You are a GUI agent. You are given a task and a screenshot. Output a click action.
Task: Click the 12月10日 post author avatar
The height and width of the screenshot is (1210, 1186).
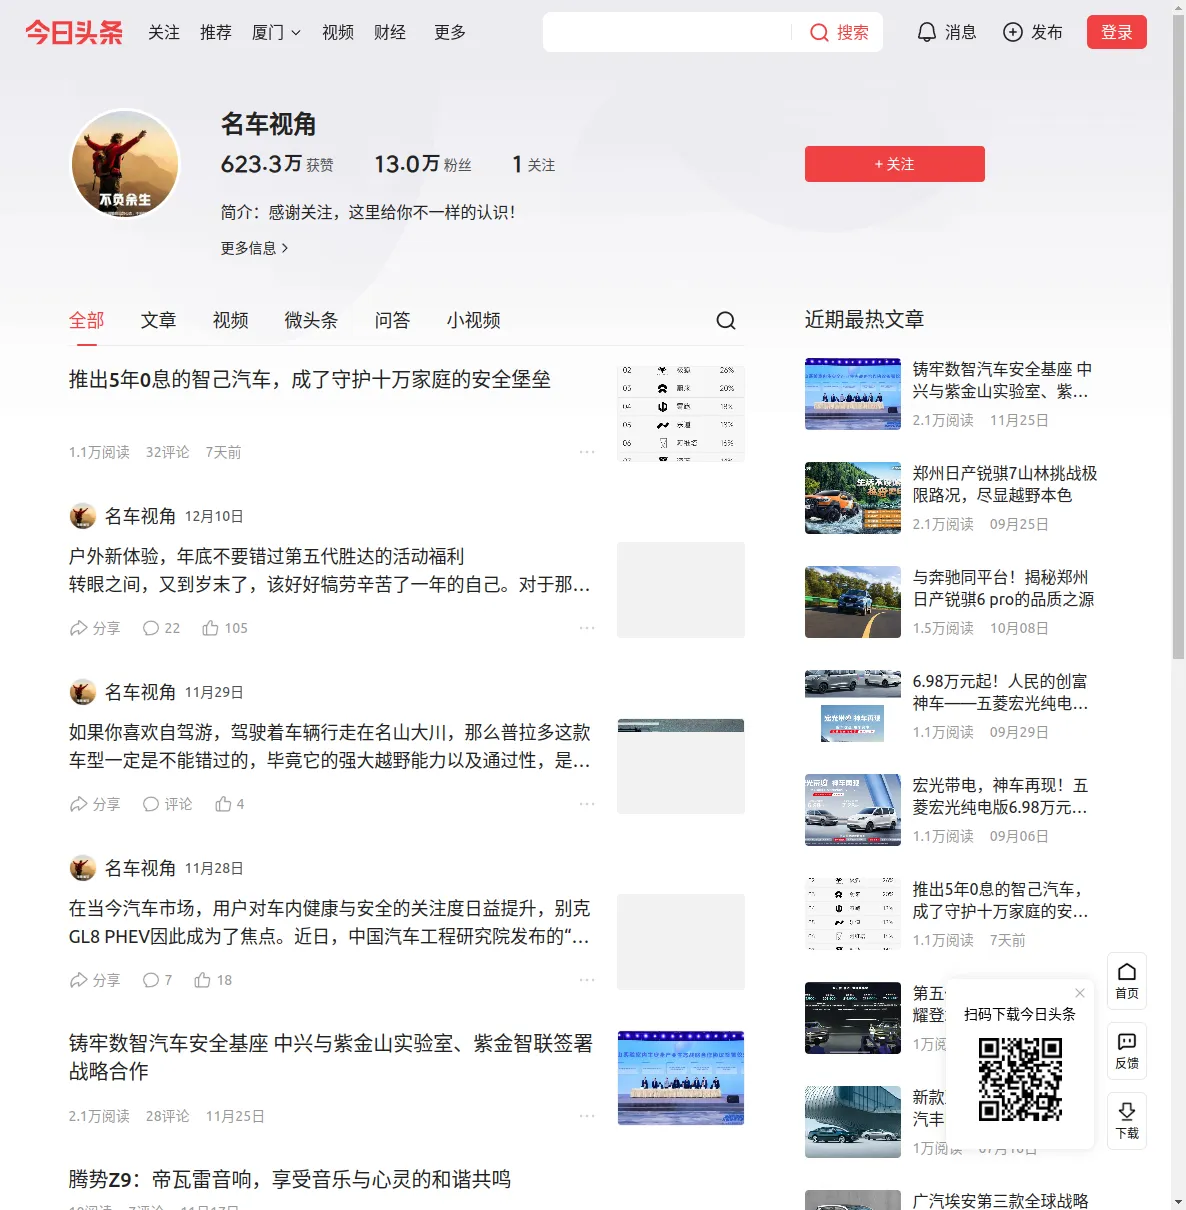pos(83,516)
